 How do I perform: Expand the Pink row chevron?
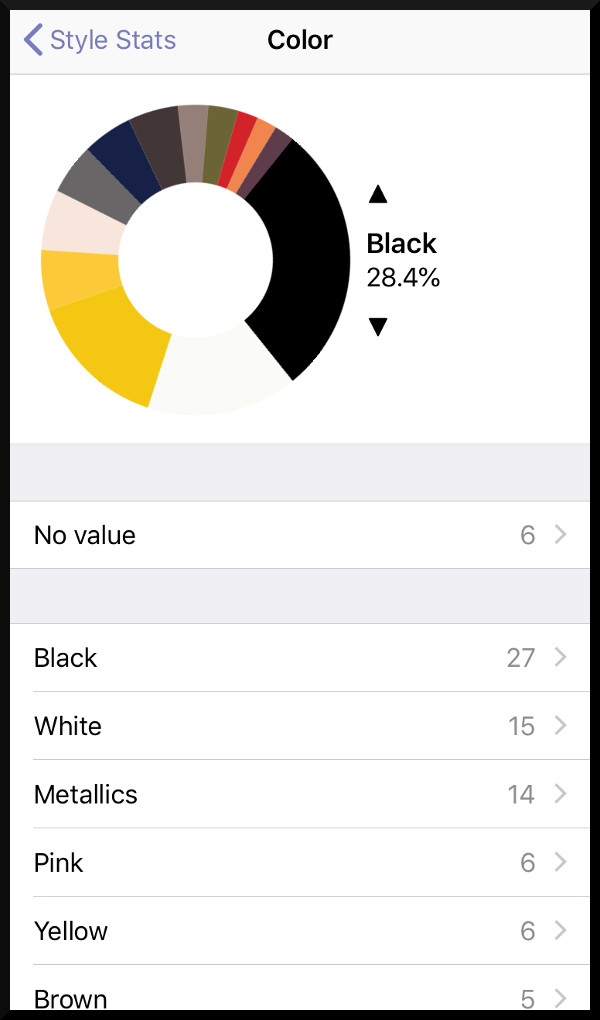560,862
